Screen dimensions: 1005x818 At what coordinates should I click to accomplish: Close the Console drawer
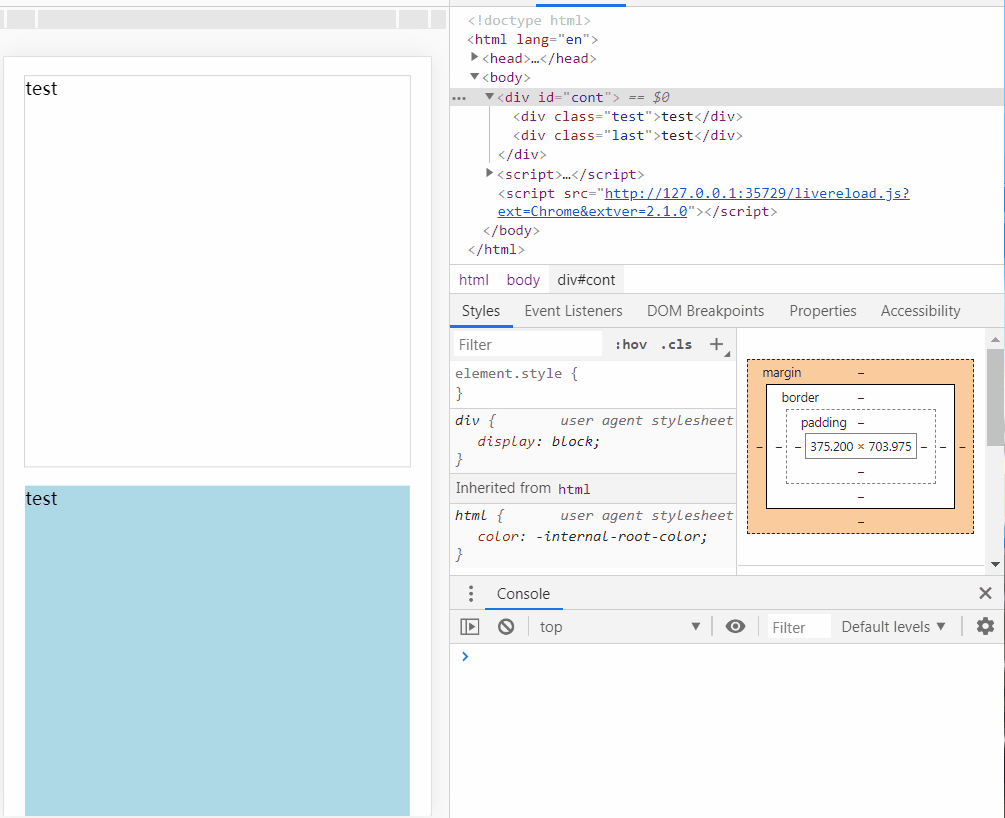[x=985, y=593]
